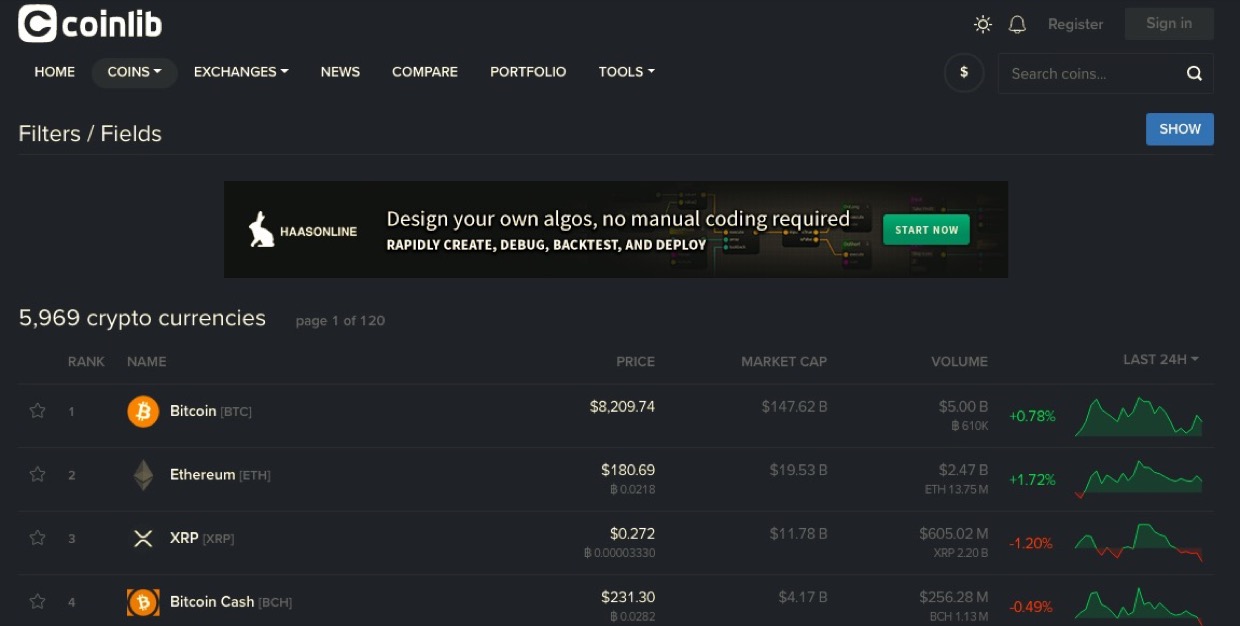
Task: Open the PORTFOLIO section
Action: click(528, 72)
